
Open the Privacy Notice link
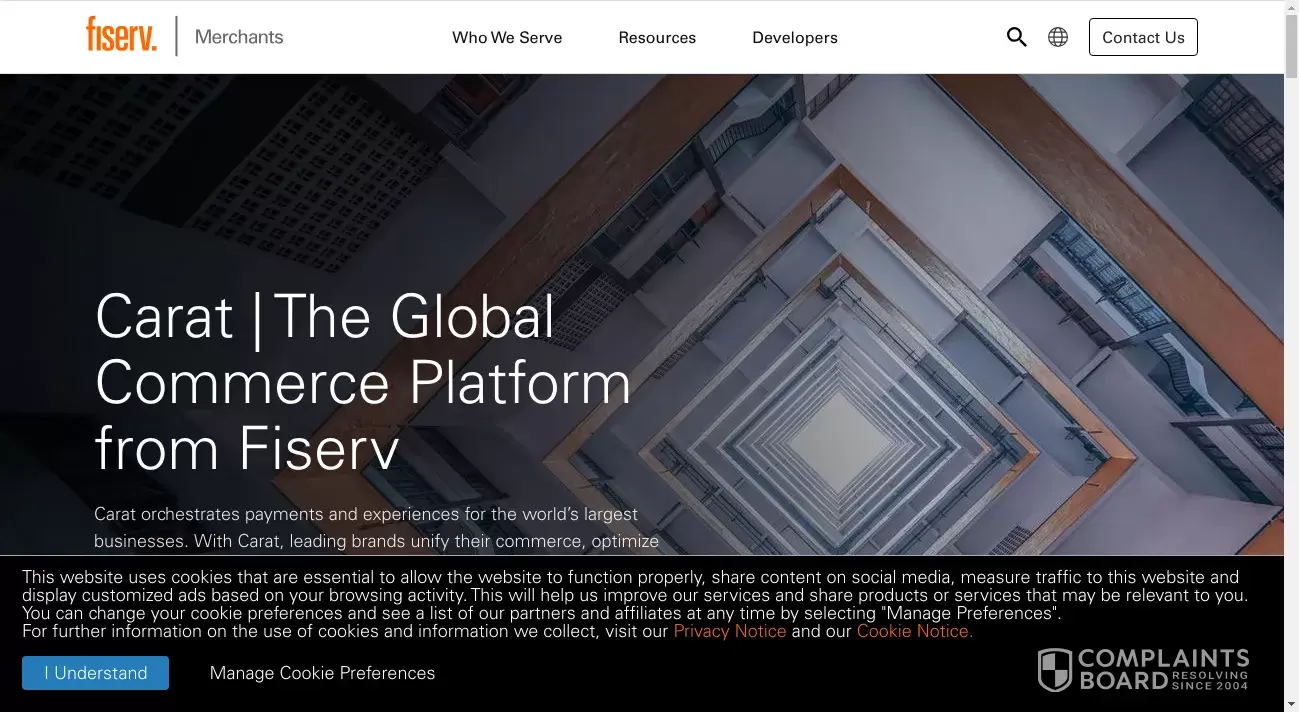click(730, 631)
